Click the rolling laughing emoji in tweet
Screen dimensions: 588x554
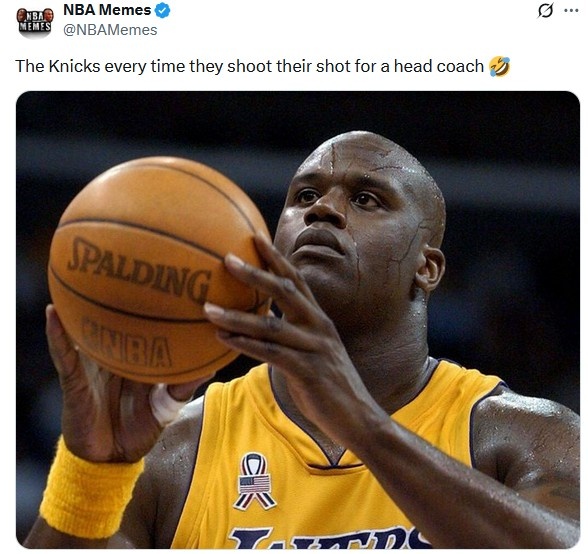point(500,66)
